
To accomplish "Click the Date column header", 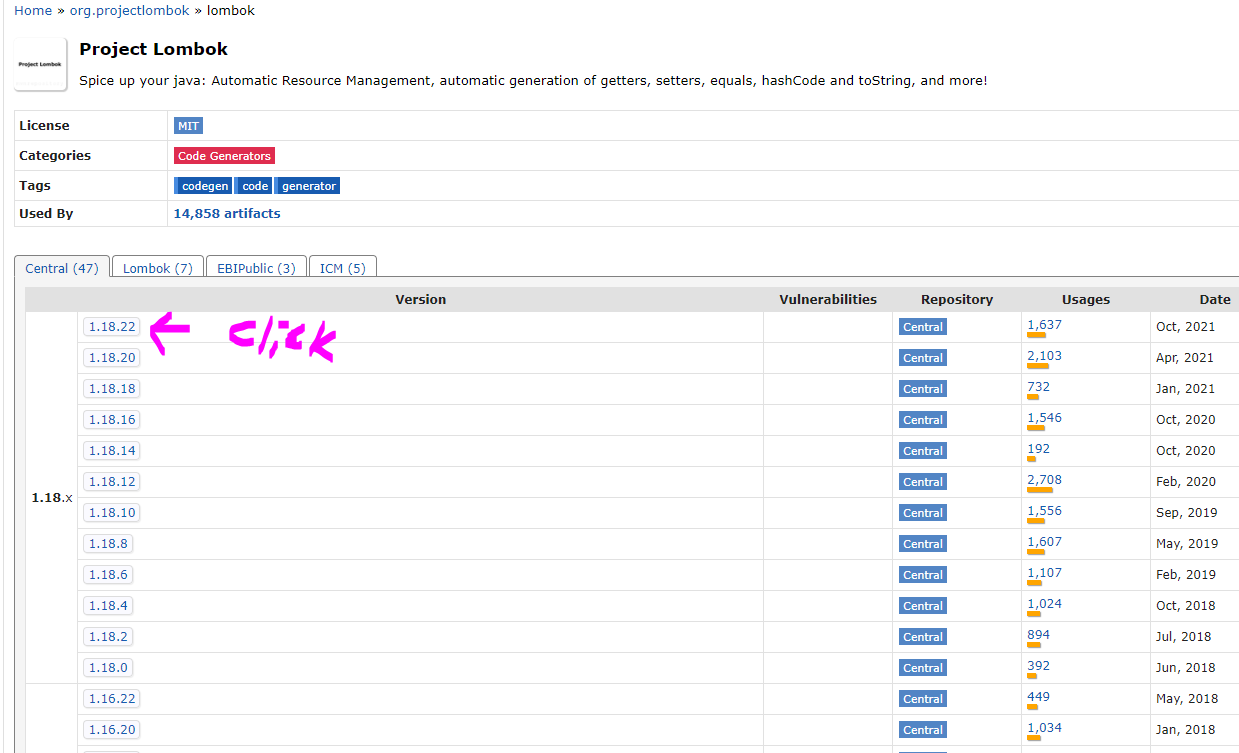I will [1215, 299].
